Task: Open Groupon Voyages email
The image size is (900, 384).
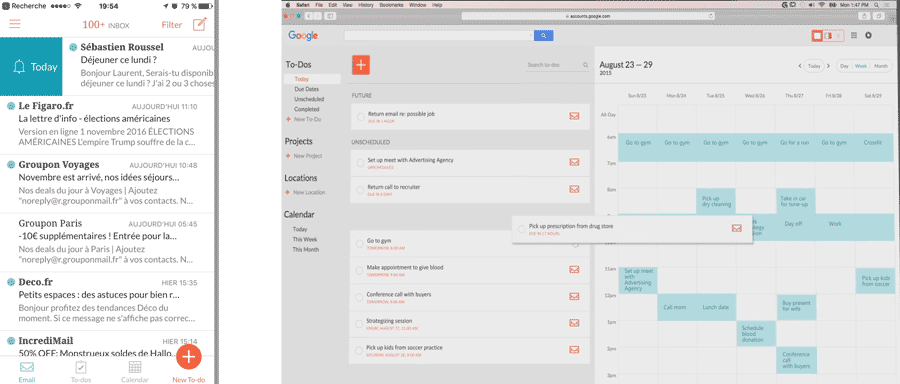Action: pos(107,183)
